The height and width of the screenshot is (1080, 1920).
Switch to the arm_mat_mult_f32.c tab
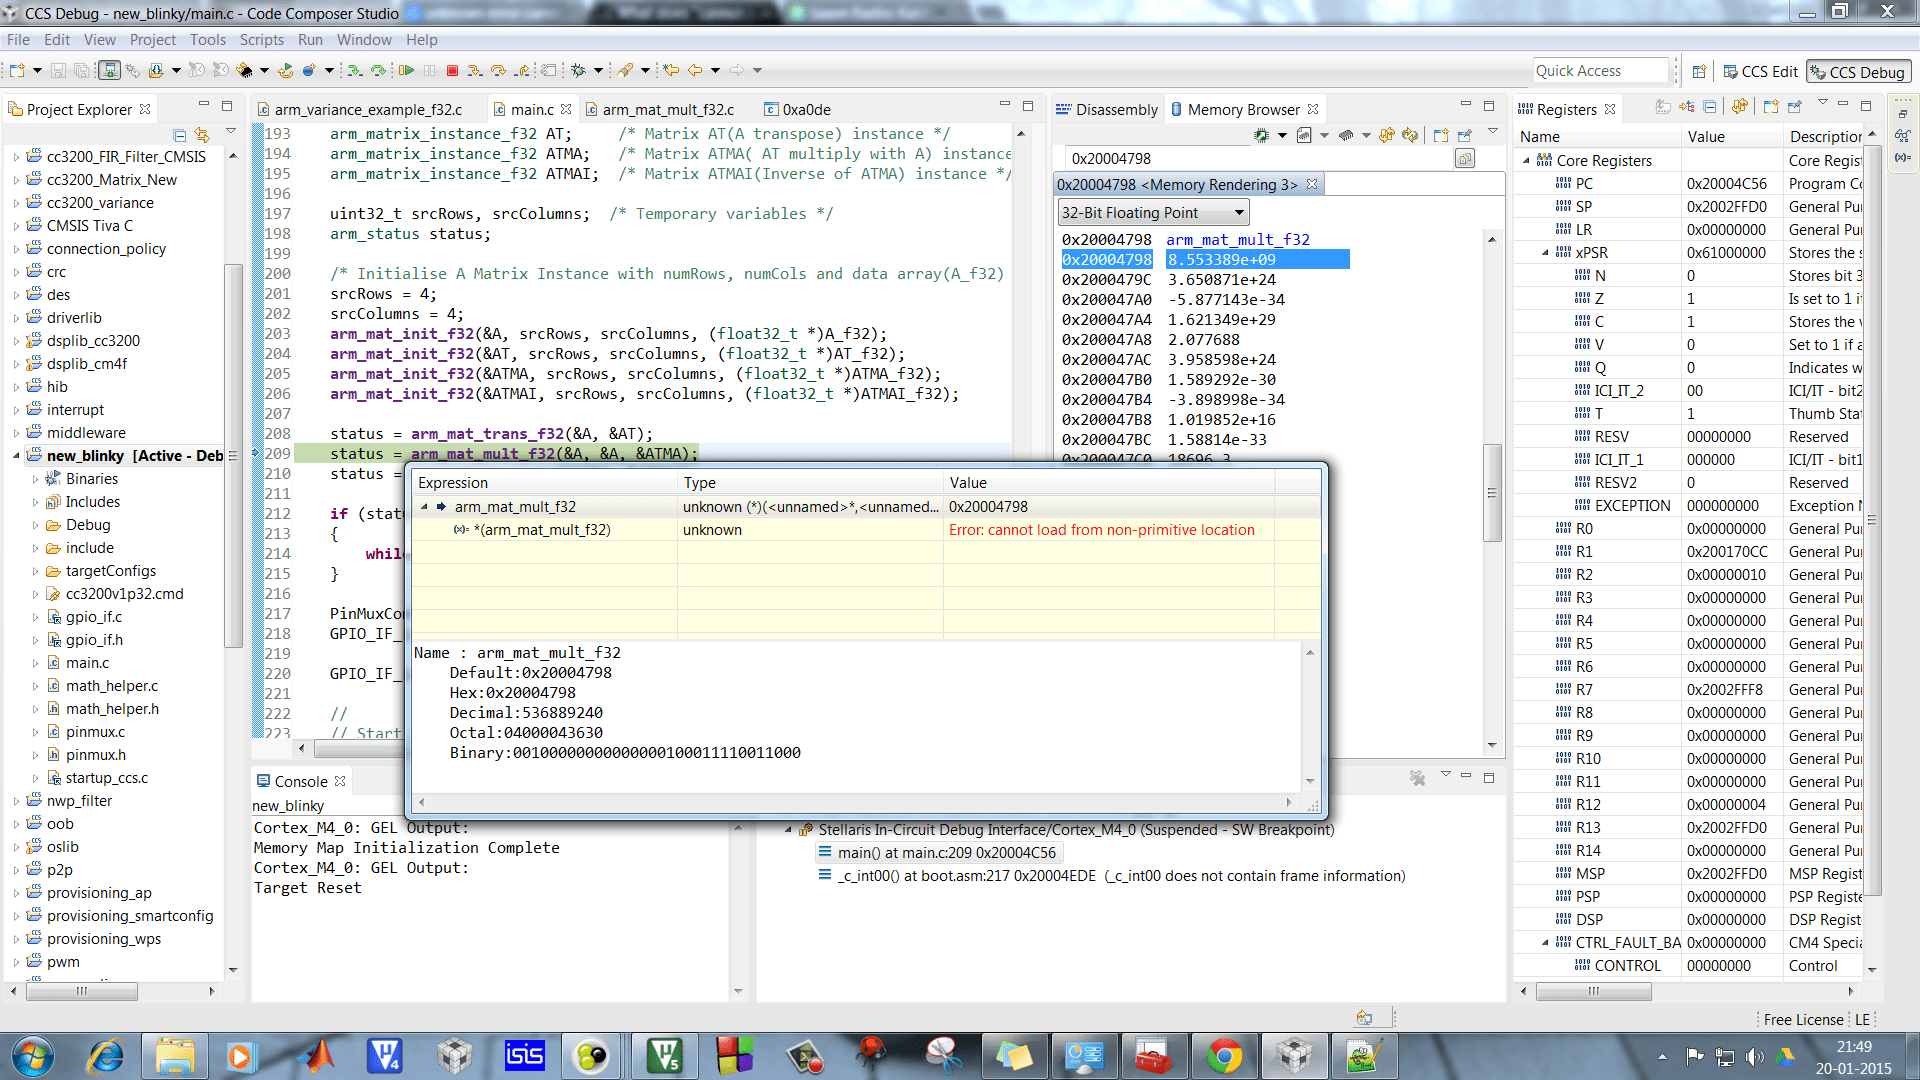click(x=668, y=109)
